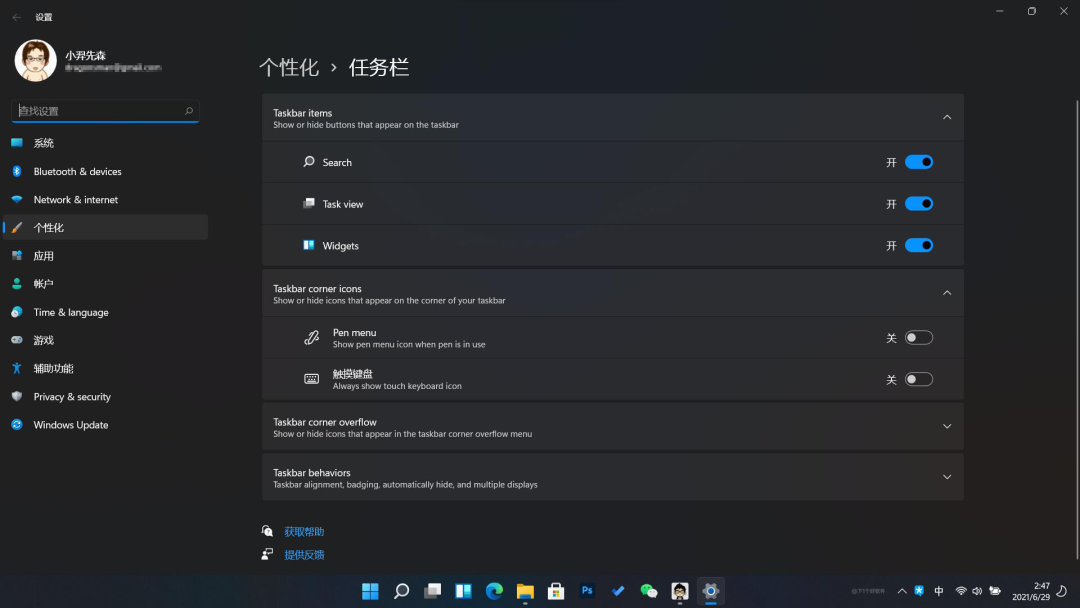Show hidden tray icons chevron
Viewport: 1080px width, 608px height.
coord(902,591)
